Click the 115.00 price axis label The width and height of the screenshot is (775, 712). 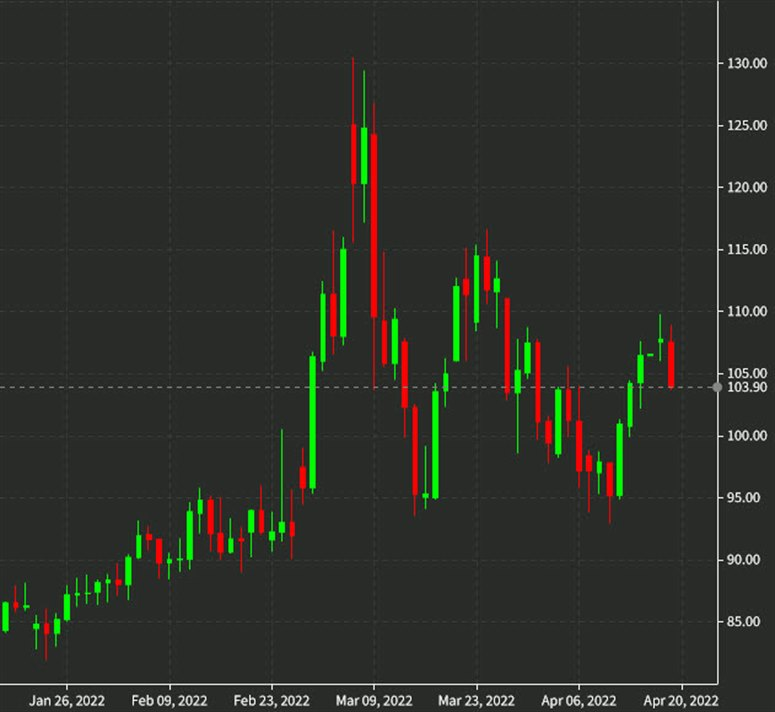[747, 250]
